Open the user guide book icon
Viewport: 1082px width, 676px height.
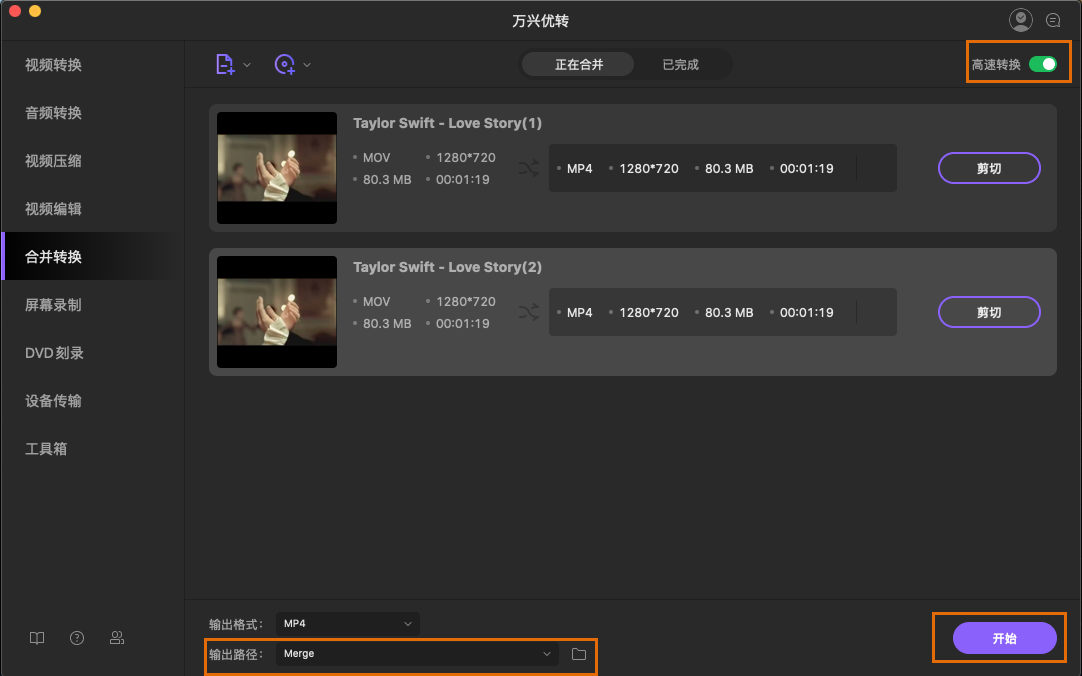(37, 638)
